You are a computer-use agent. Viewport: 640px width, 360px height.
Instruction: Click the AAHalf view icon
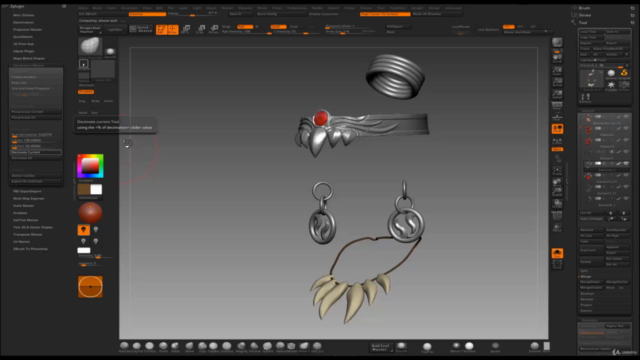(557, 94)
